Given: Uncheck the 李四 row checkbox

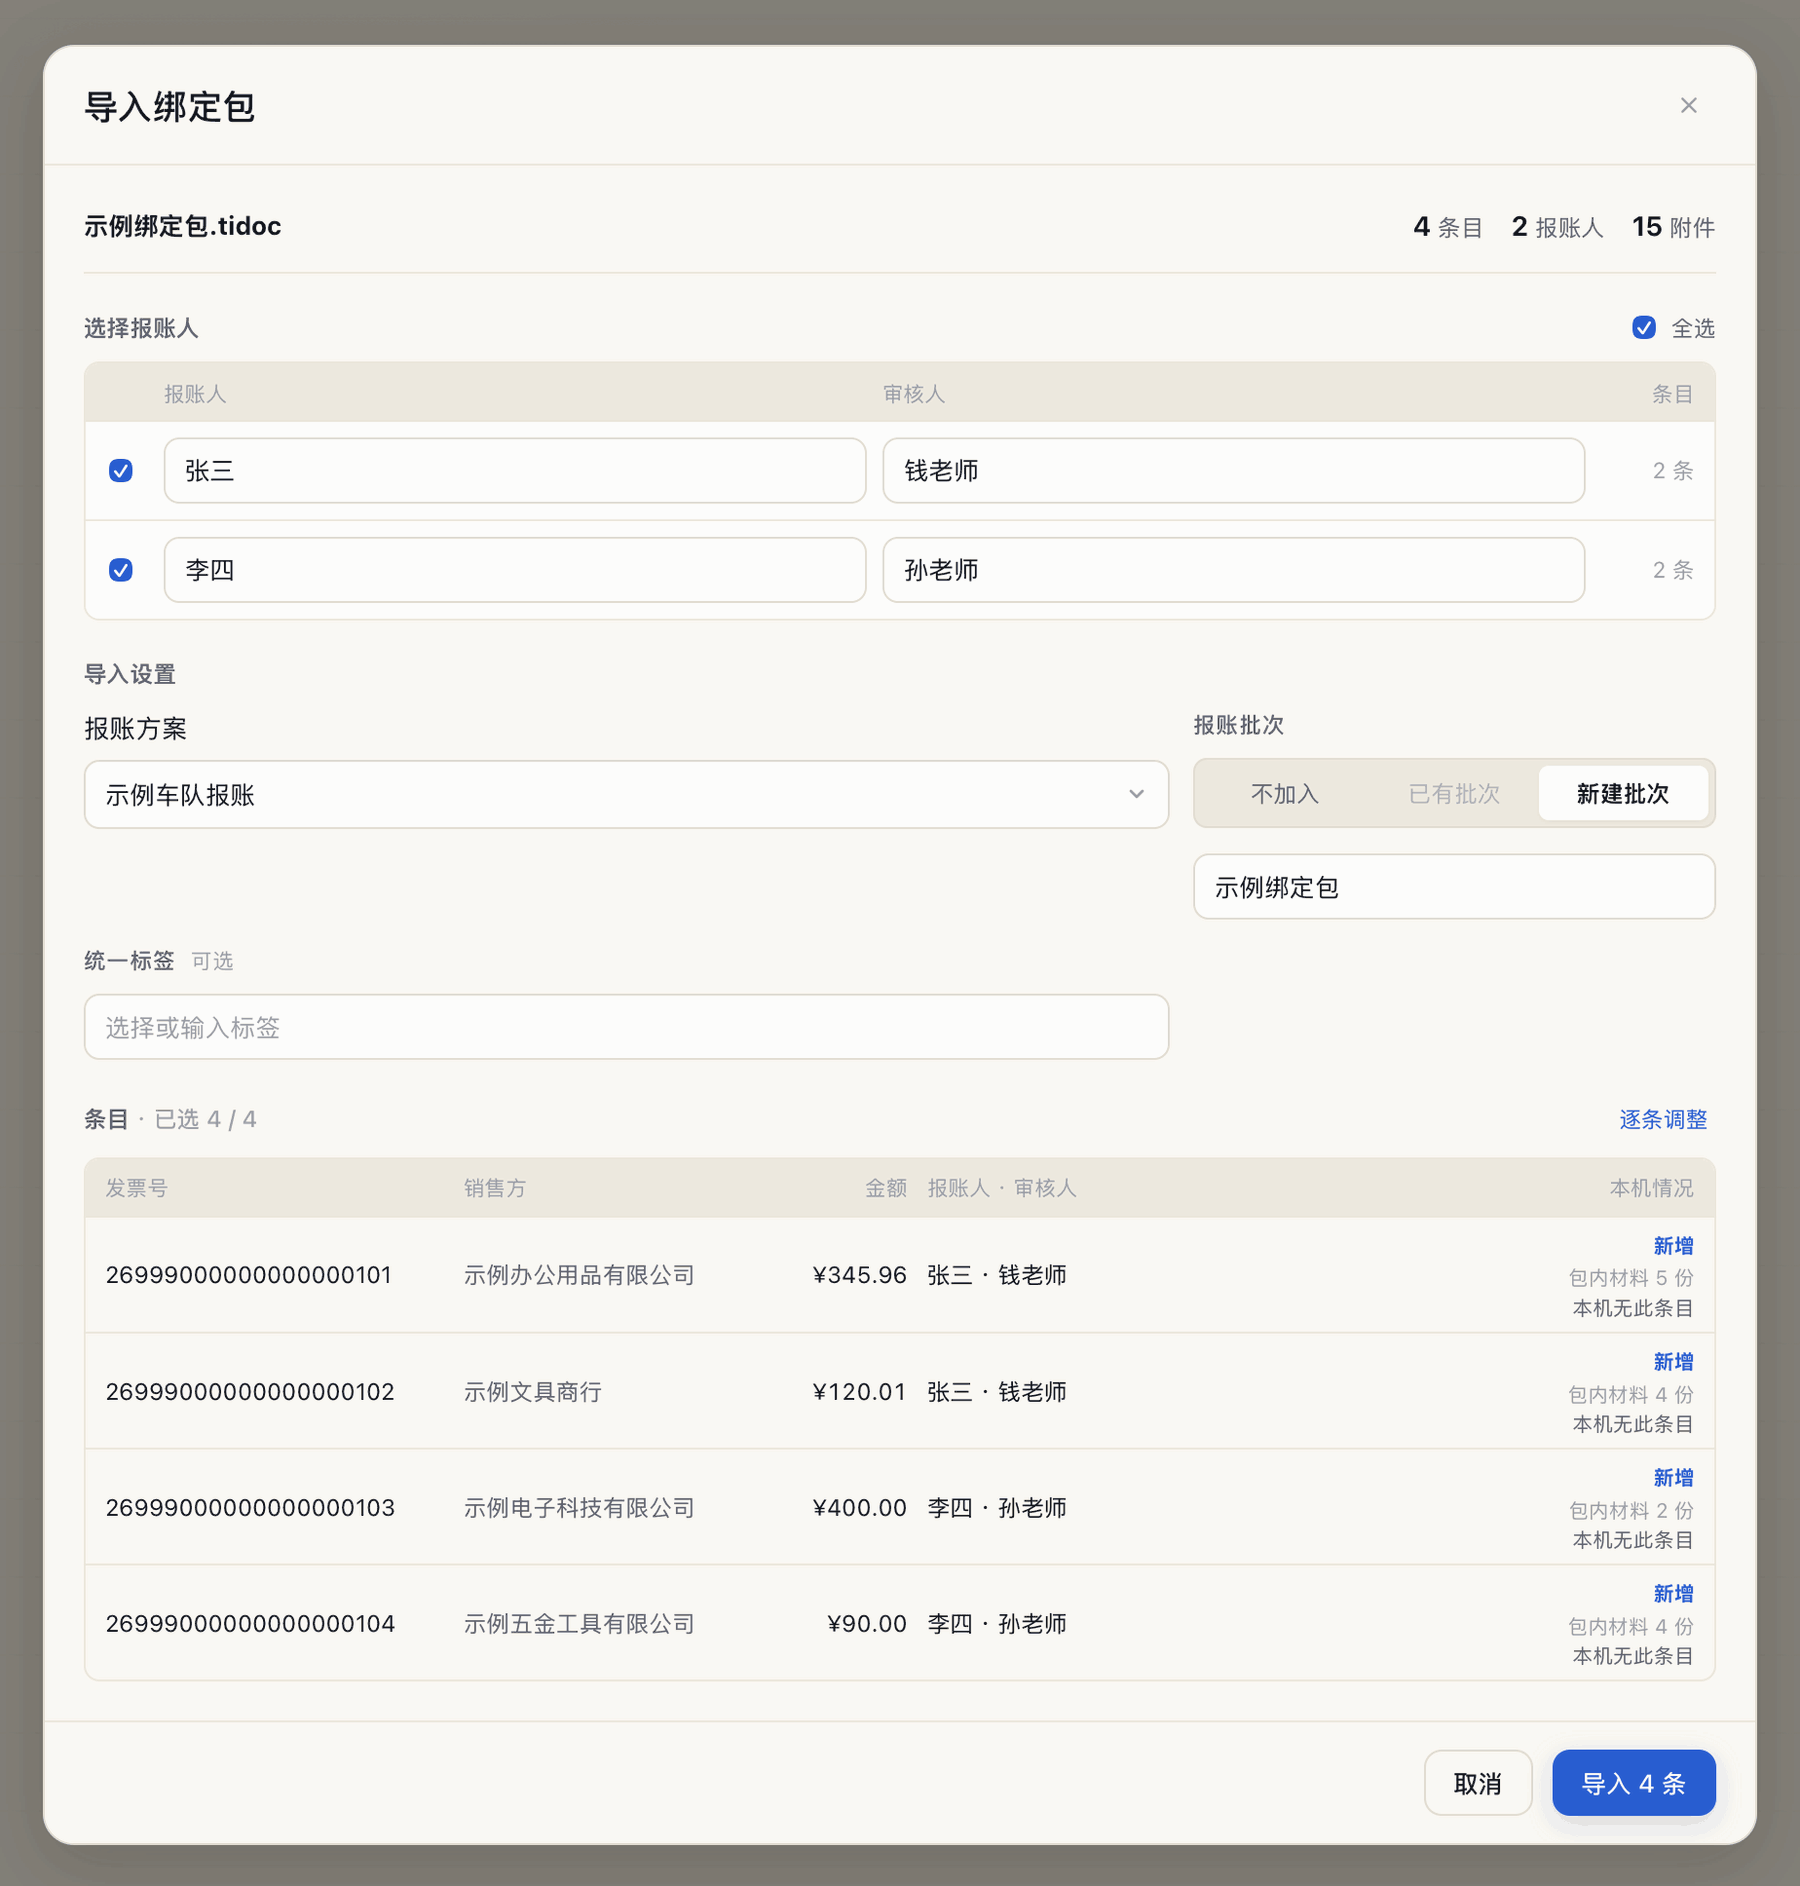Looking at the screenshot, I should pyautogui.click(x=121, y=570).
